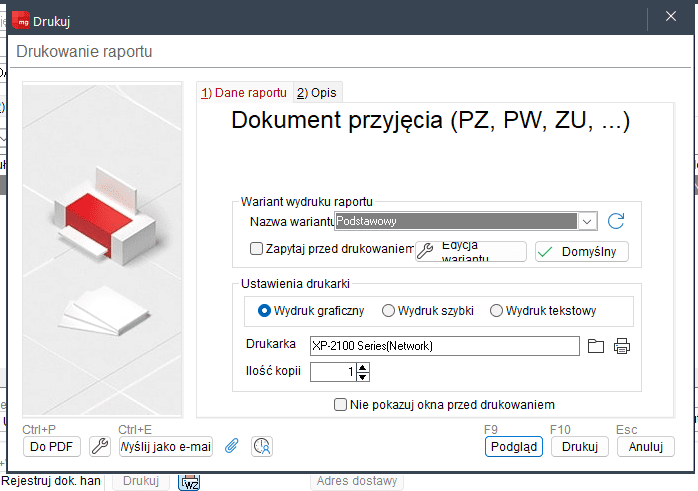
Task: Click the refresh variants icon
Action: [616, 221]
